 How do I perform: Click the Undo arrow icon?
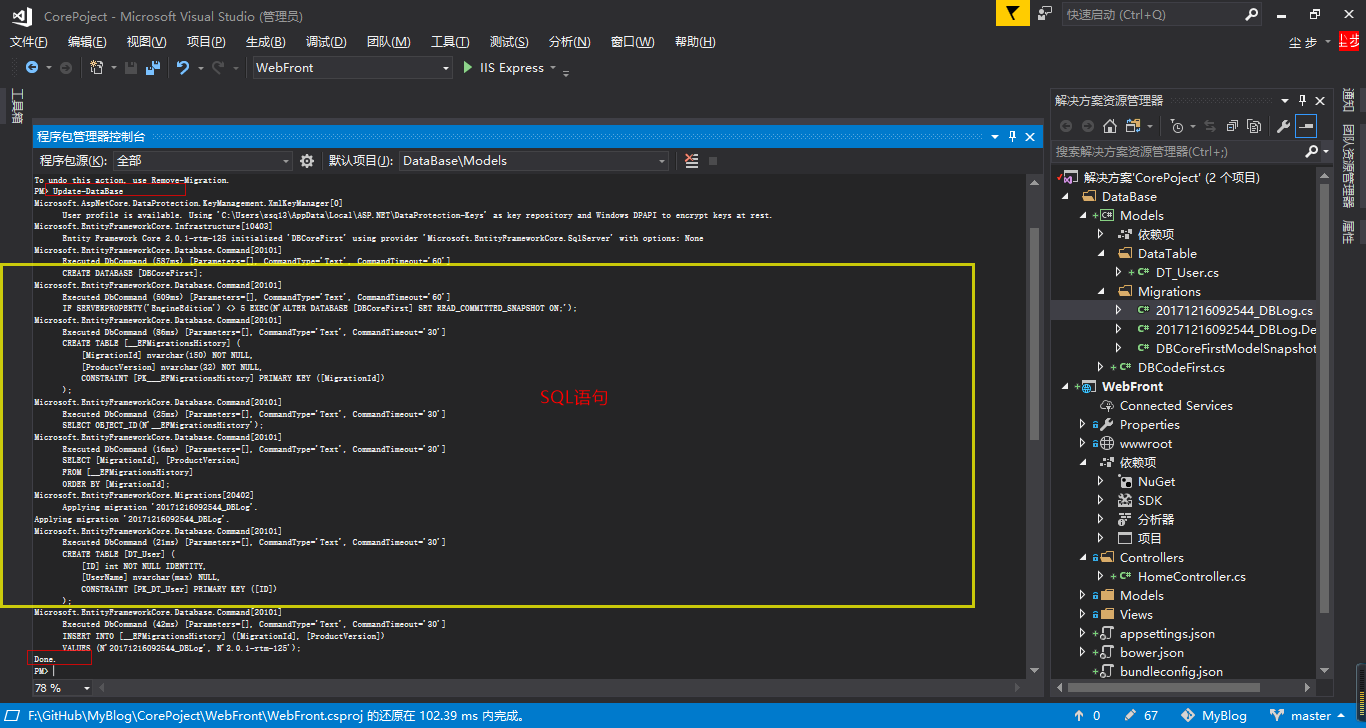182,67
